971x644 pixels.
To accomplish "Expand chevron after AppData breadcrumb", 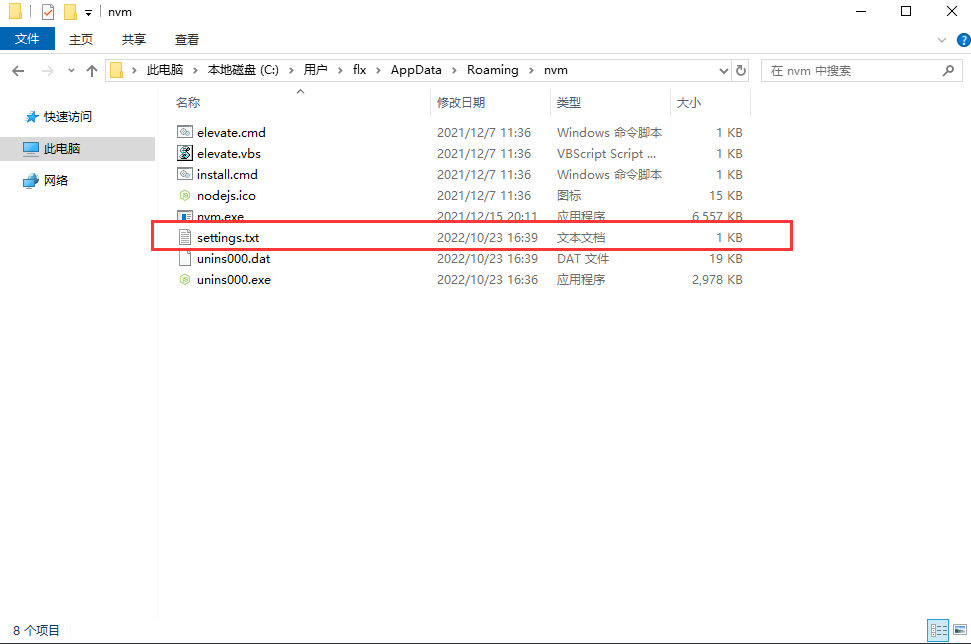I will (454, 71).
